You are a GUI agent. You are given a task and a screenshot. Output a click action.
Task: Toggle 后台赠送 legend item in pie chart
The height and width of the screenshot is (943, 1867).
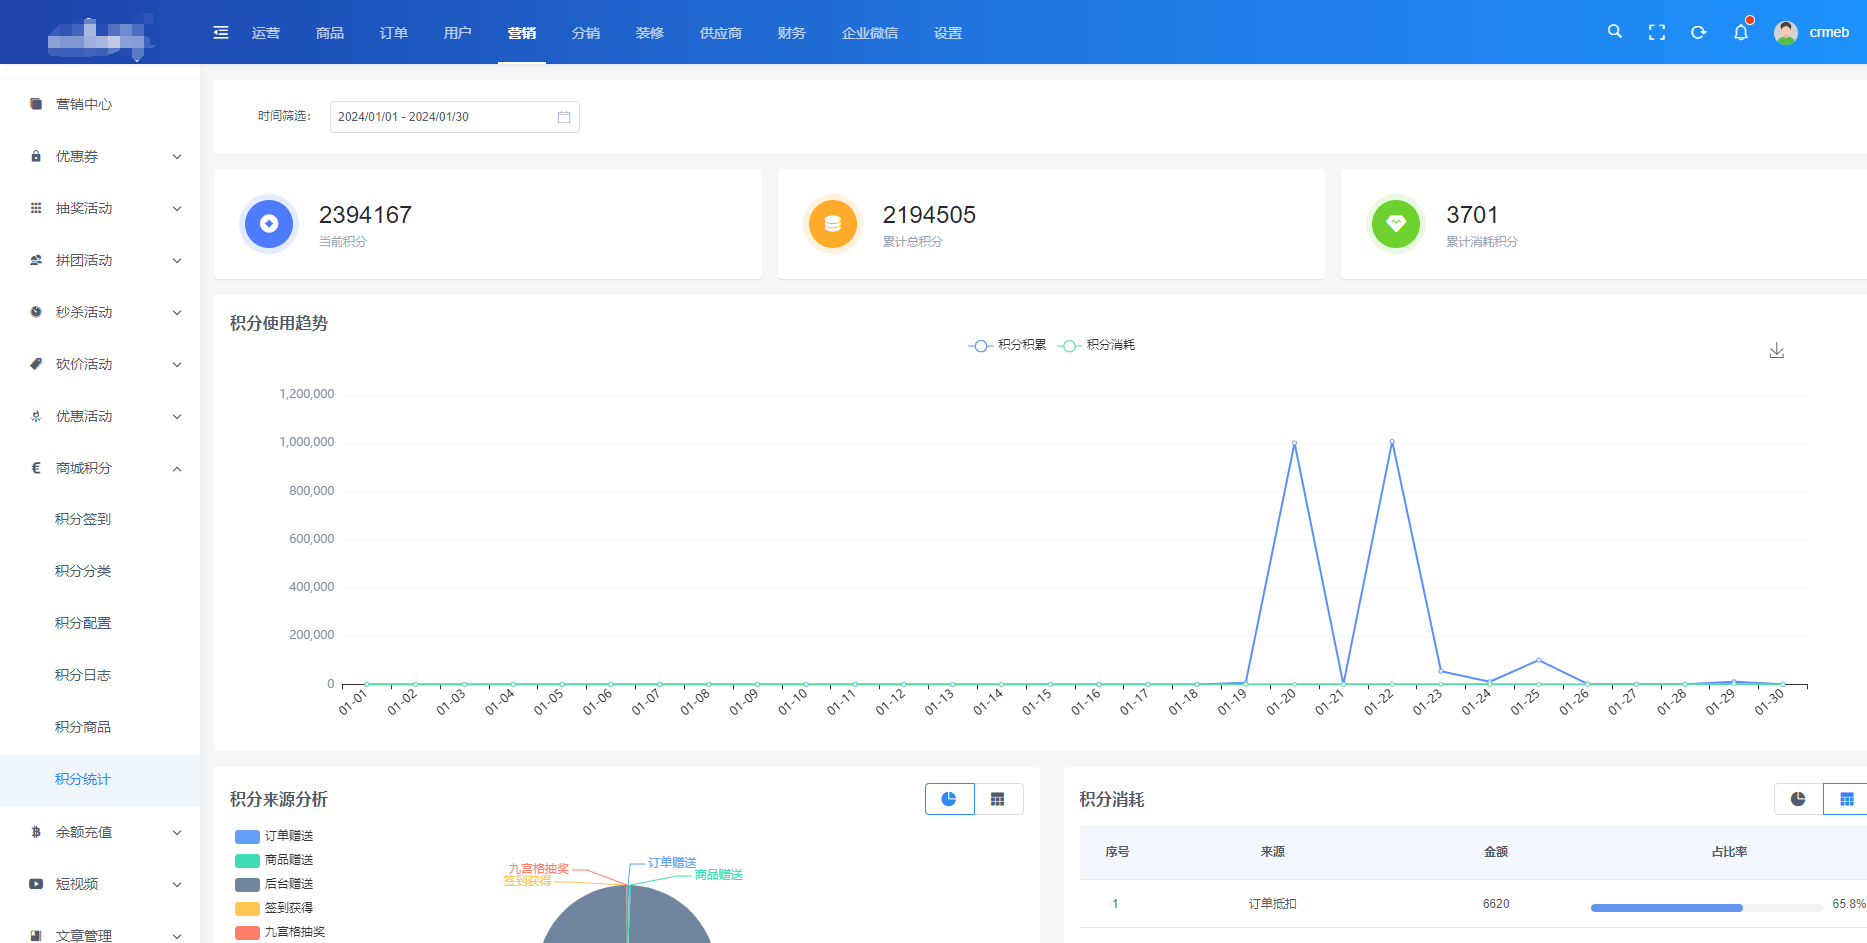(274, 884)
